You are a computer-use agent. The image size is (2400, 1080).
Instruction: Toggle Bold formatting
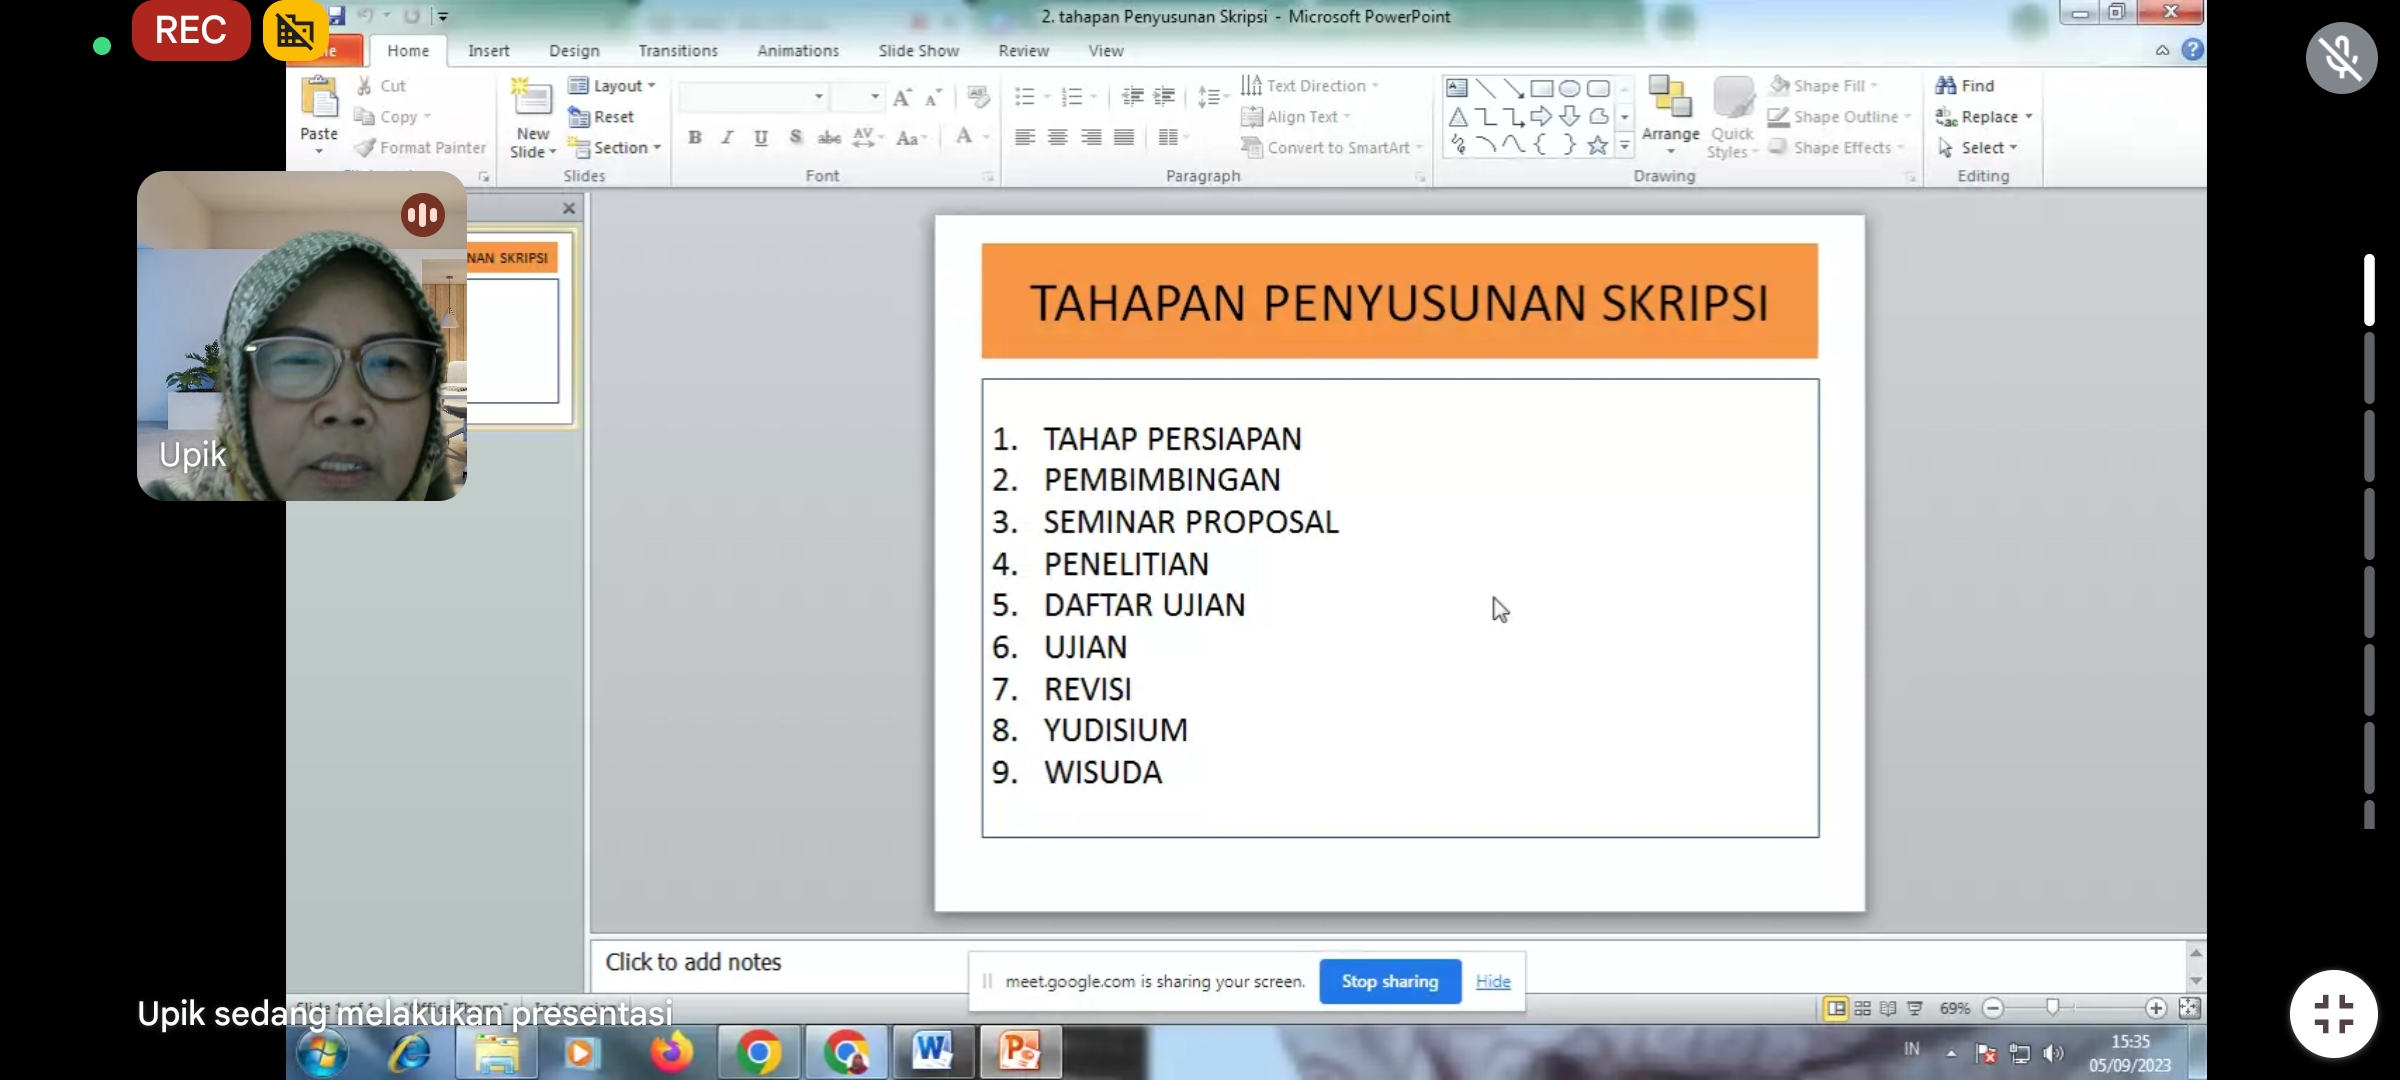[695, 138]
